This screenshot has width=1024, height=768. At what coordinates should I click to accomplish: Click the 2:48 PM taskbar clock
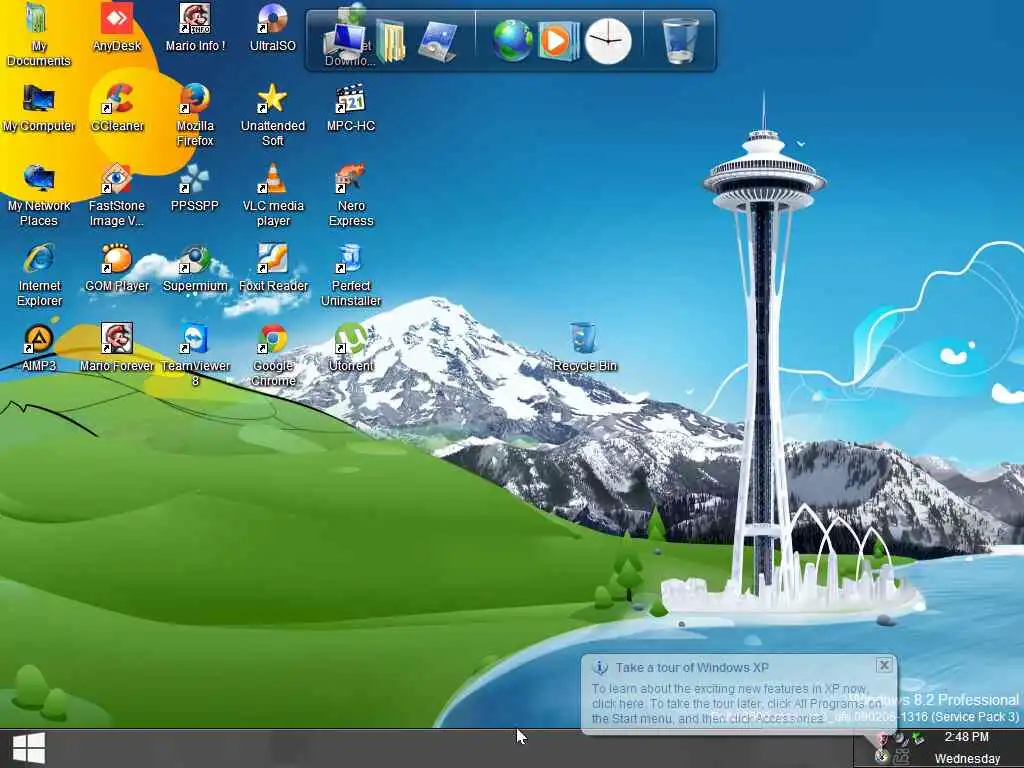point(967,737)
